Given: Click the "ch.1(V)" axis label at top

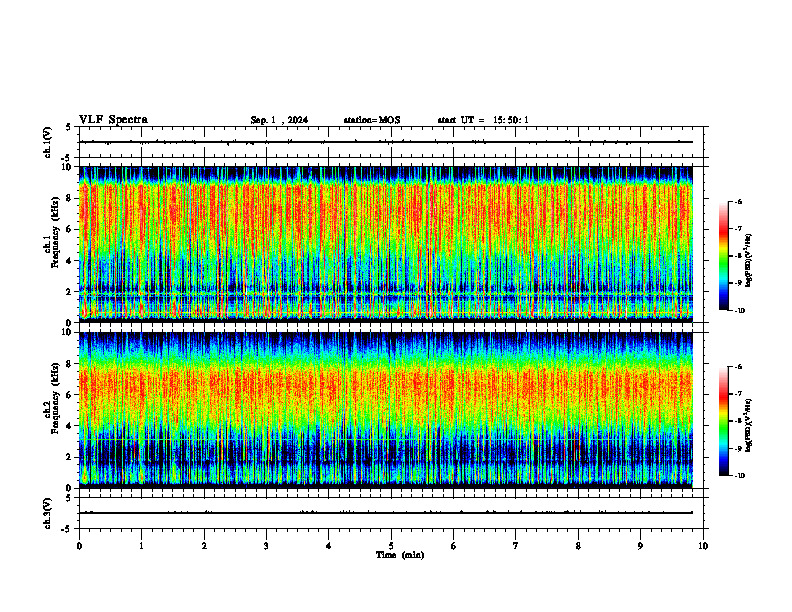Looking at the screenshot, I should [47, 142].
